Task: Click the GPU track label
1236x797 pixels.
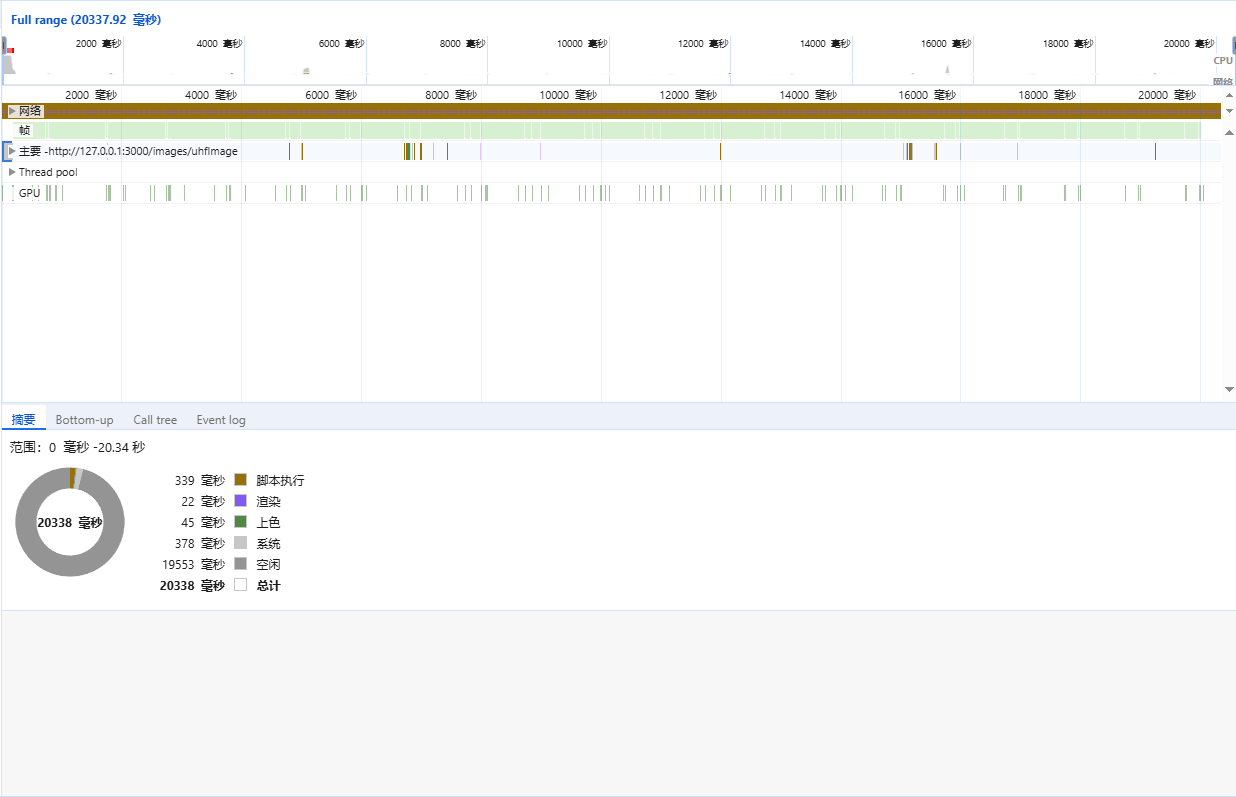Action: click(x=29, y=193)
